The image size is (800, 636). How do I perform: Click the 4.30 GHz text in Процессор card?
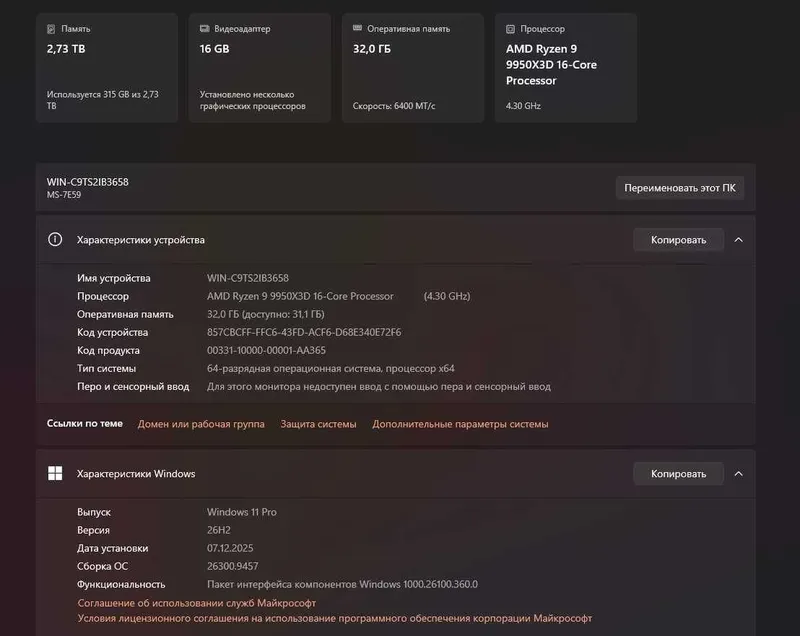click(523, 106)
